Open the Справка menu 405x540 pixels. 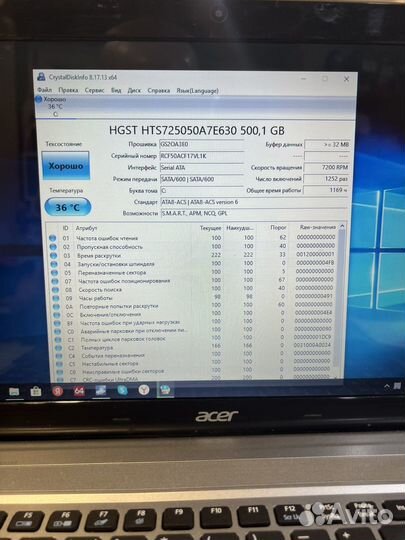point(158,91)
